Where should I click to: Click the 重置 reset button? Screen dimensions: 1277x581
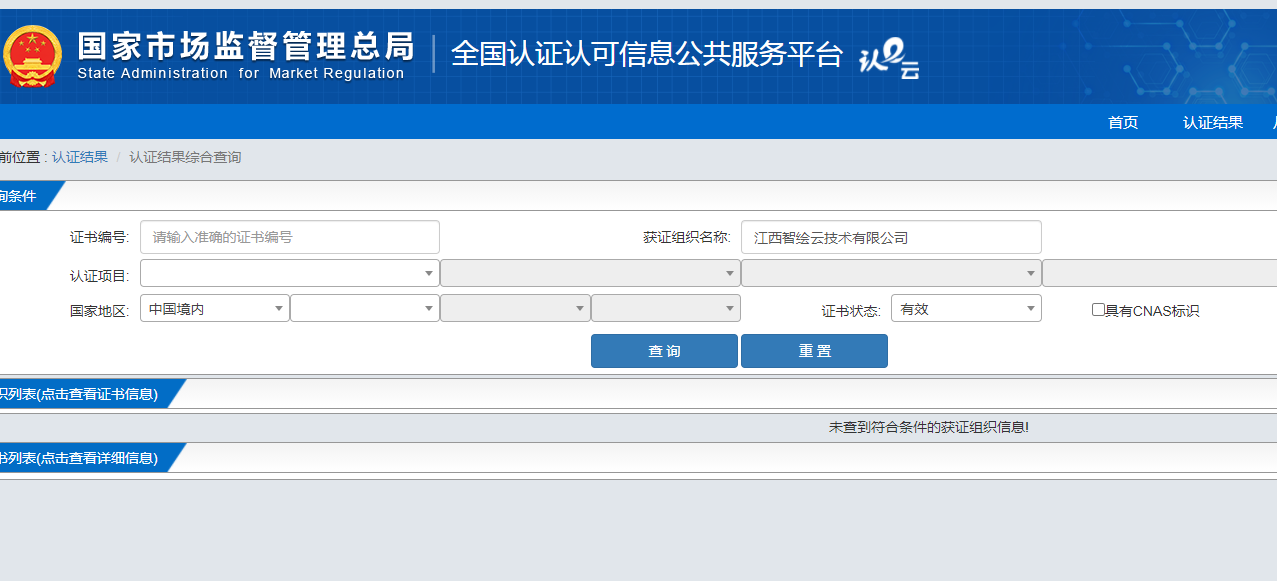tap(814, 351)
